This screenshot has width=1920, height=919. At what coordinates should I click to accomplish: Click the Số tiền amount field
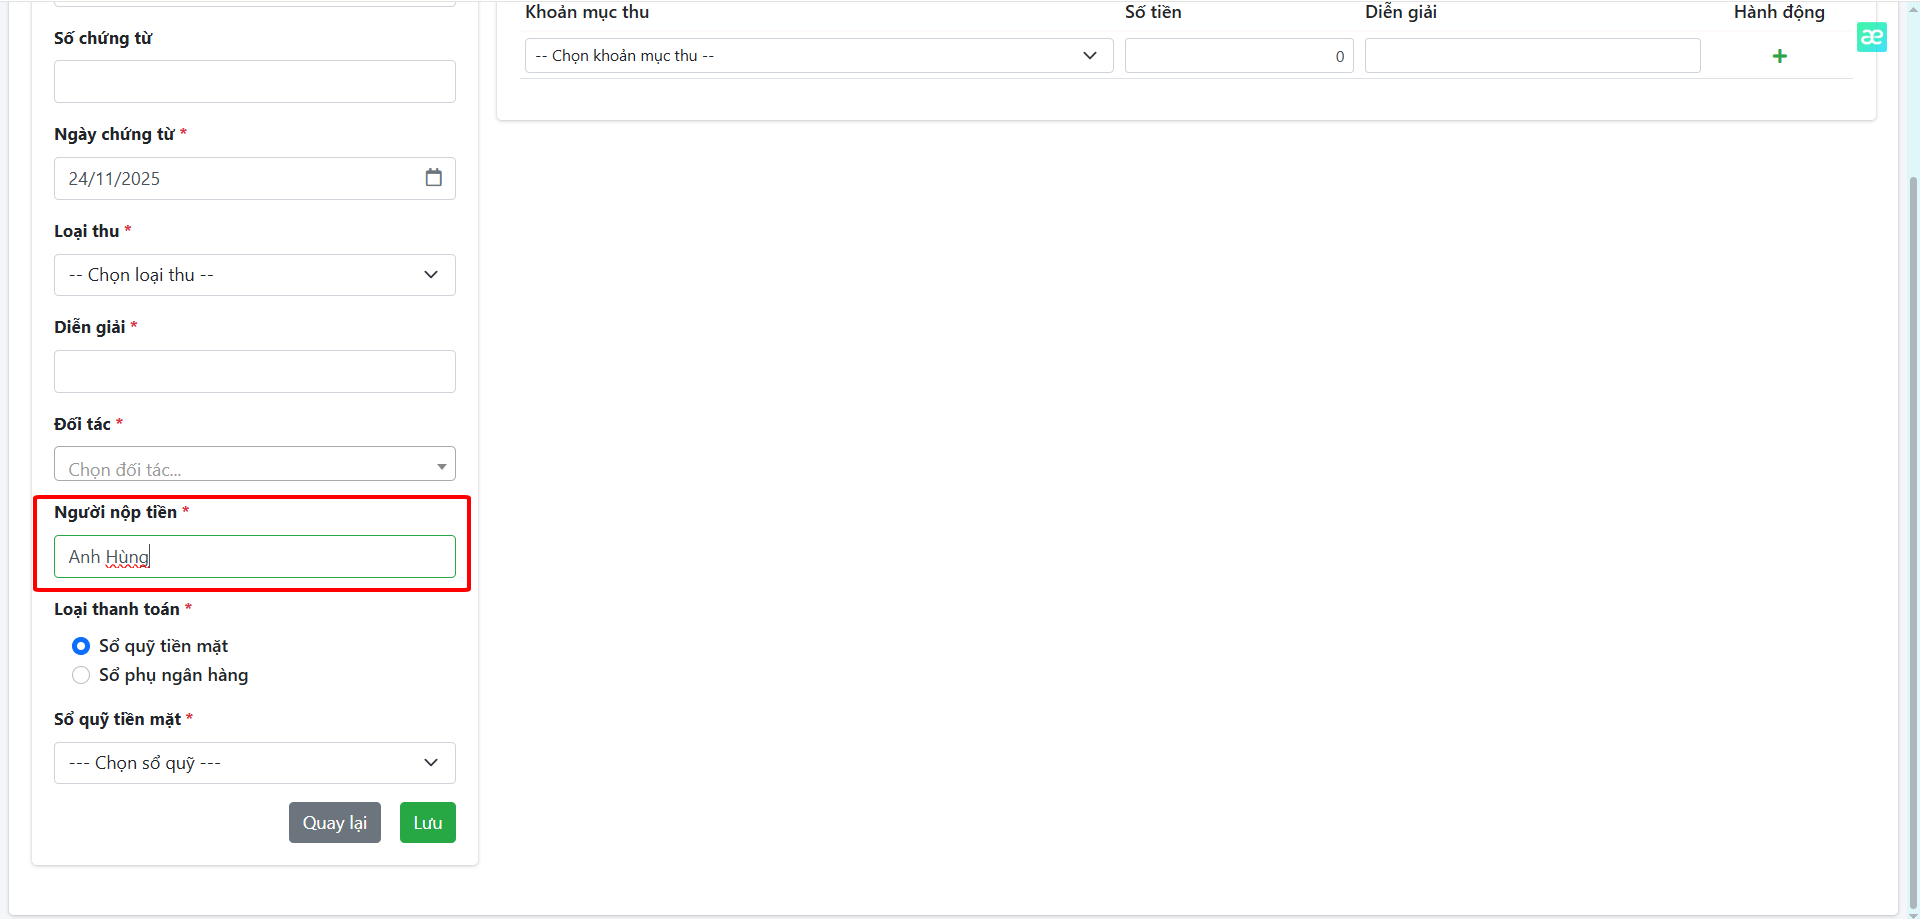1238,56
